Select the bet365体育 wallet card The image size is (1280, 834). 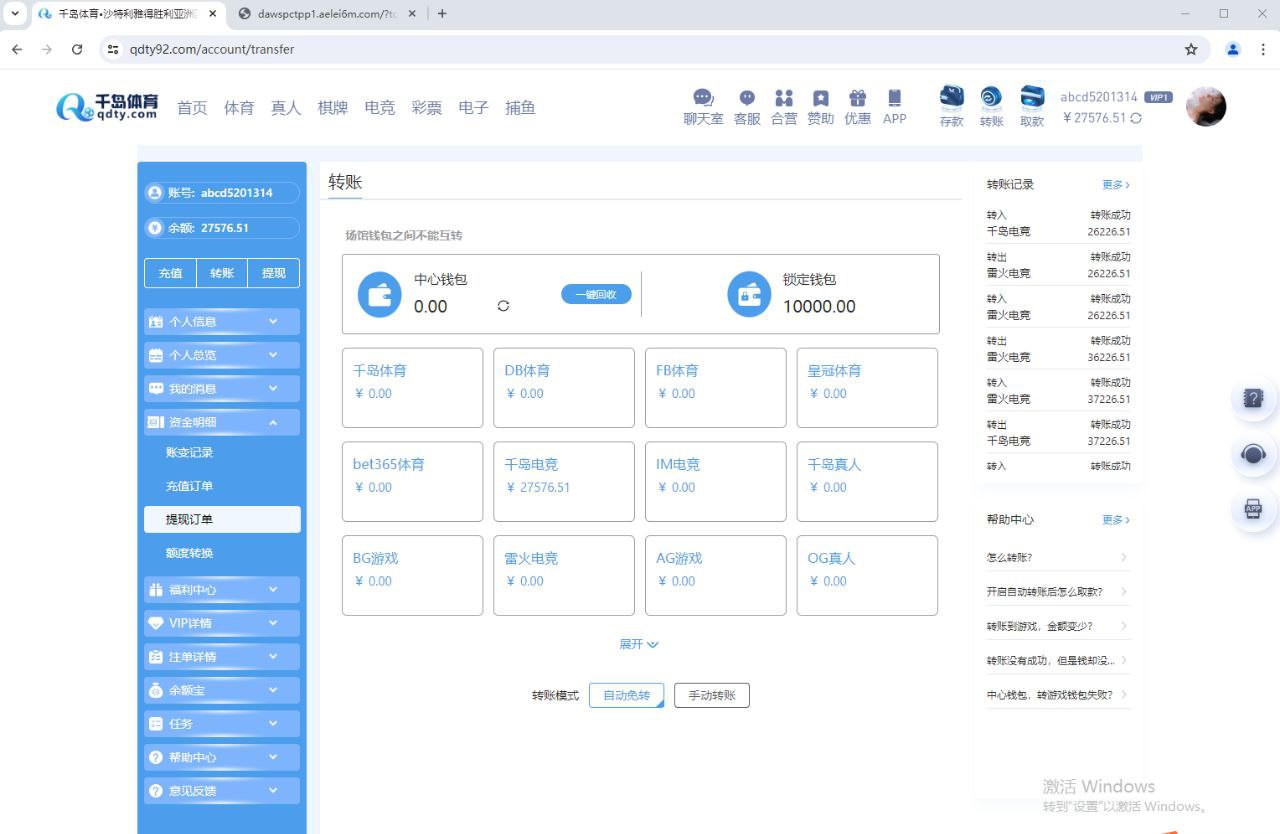(x=412, y=482)
